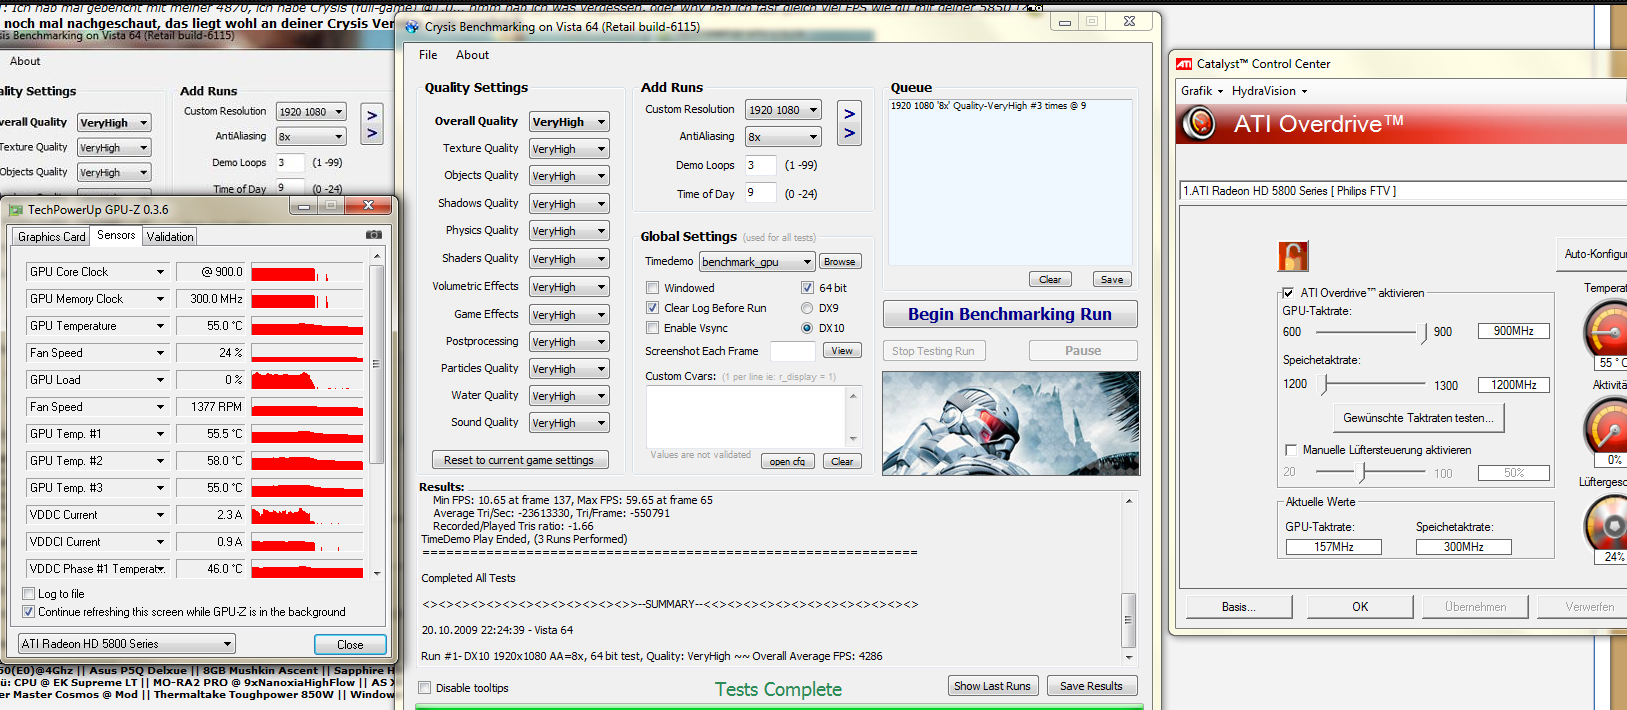Screen dimensions: 1627x710
Task: Toggle the Windowed checkbox
Action: coord(652,288)
